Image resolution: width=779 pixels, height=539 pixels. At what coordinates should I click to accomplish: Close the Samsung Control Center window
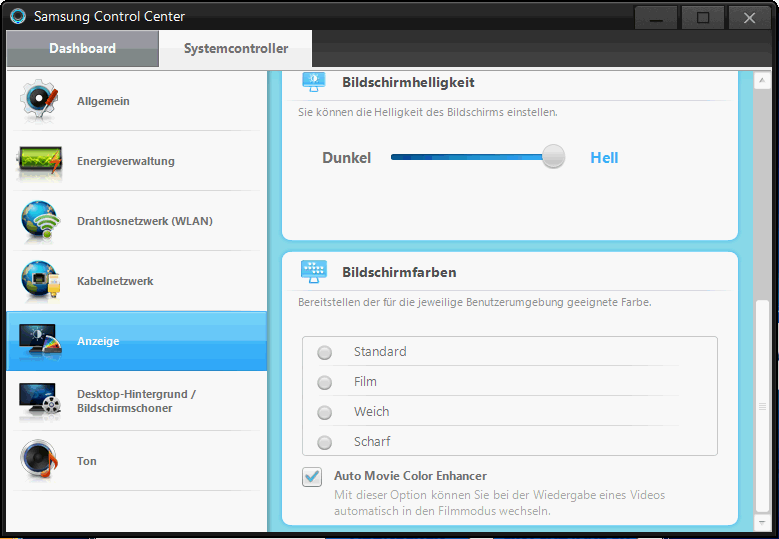(x=749, y=18)
